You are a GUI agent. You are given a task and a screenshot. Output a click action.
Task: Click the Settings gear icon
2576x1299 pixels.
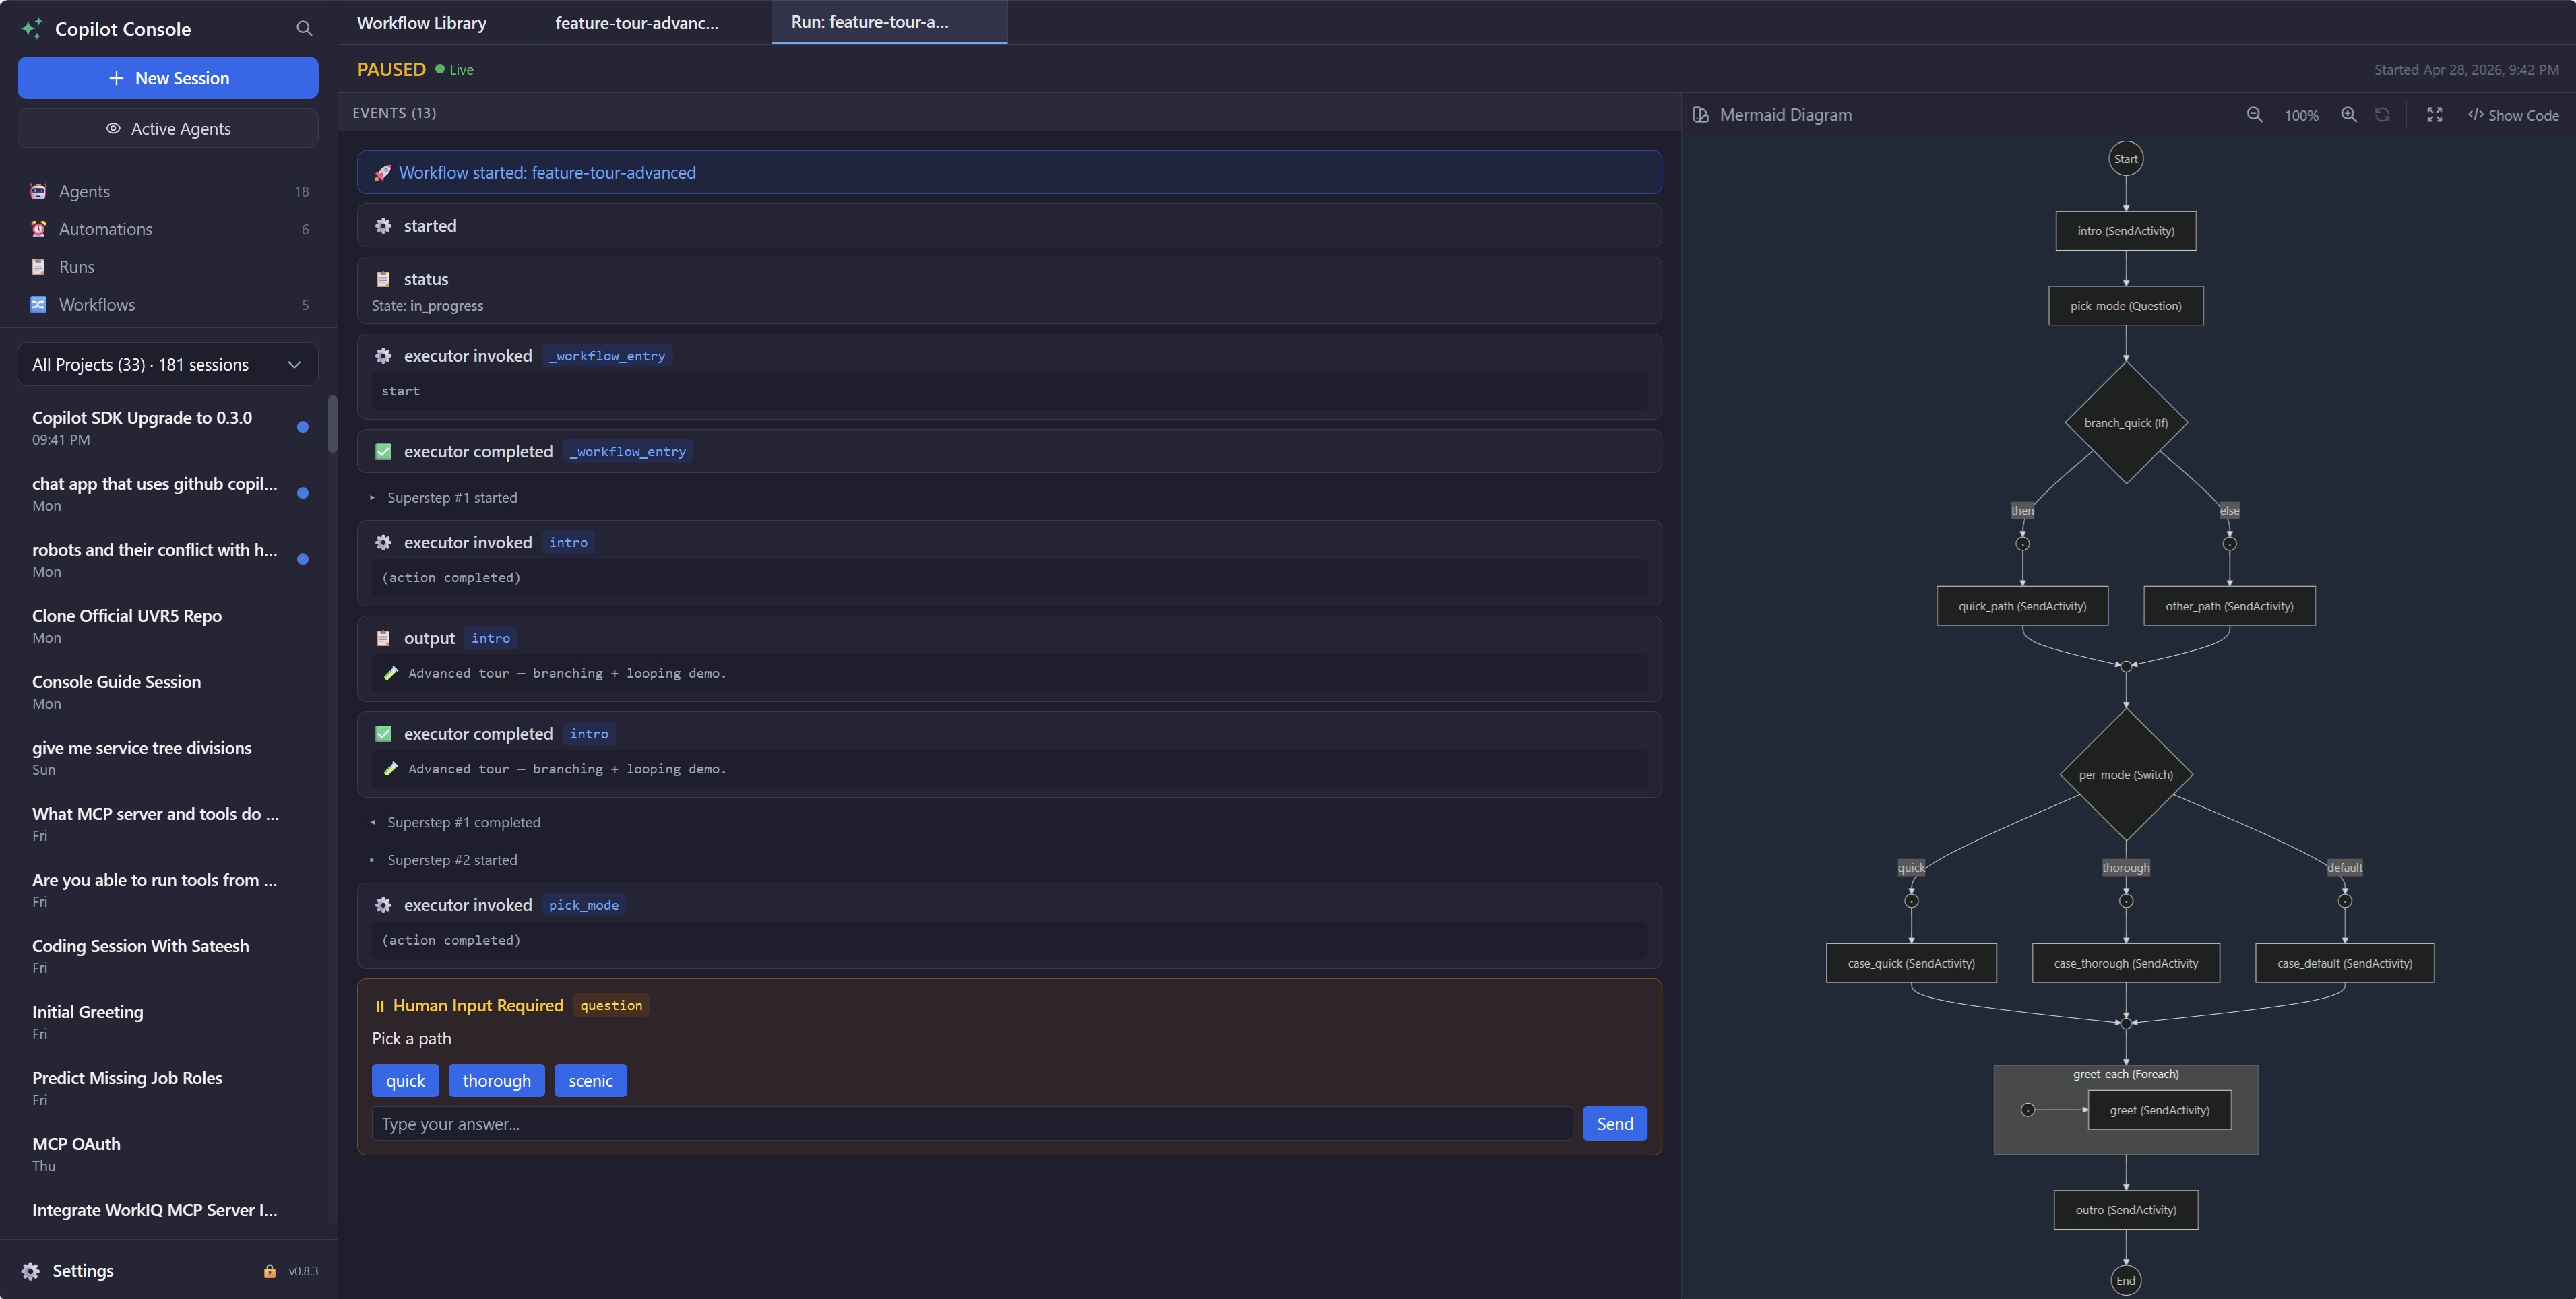30,1271
